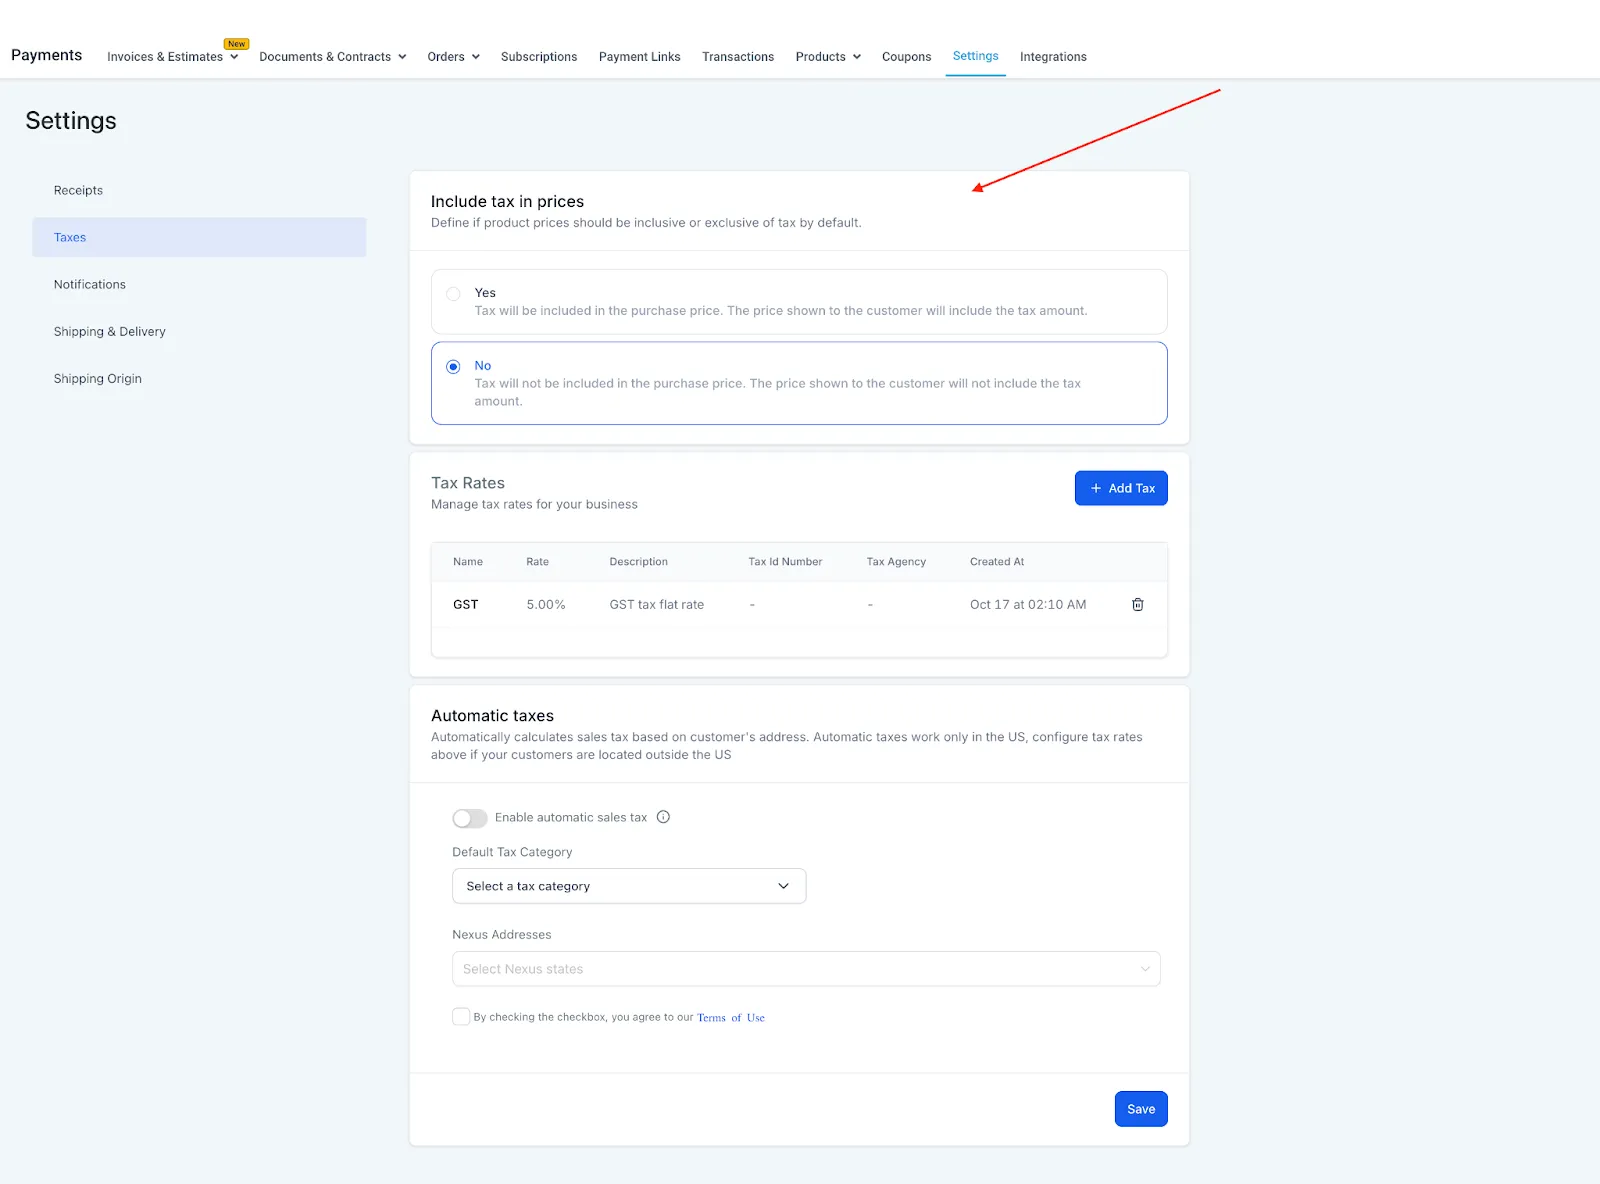This screenshot has width=1600, height=1184.
Task: Switch to the Integrations tab
Action: [1053, 57]
